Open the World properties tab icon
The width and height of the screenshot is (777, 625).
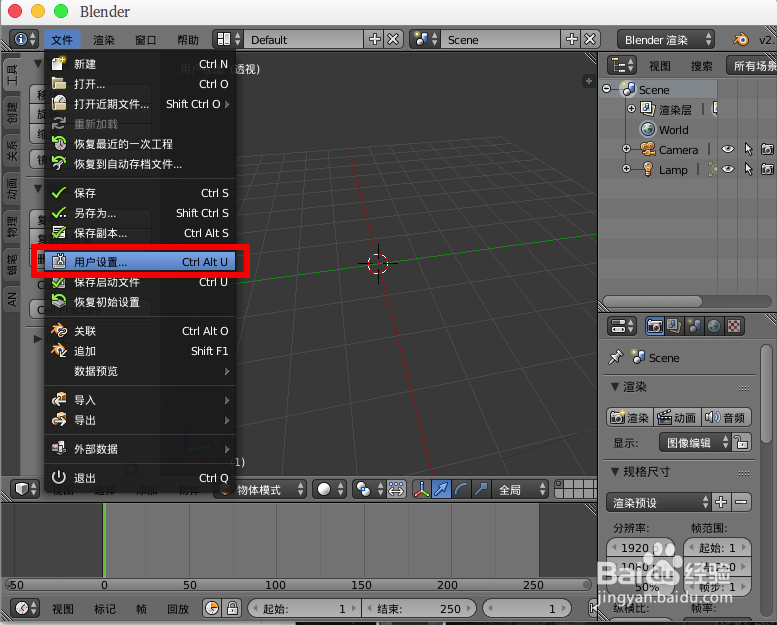click(x=714, y=326)
